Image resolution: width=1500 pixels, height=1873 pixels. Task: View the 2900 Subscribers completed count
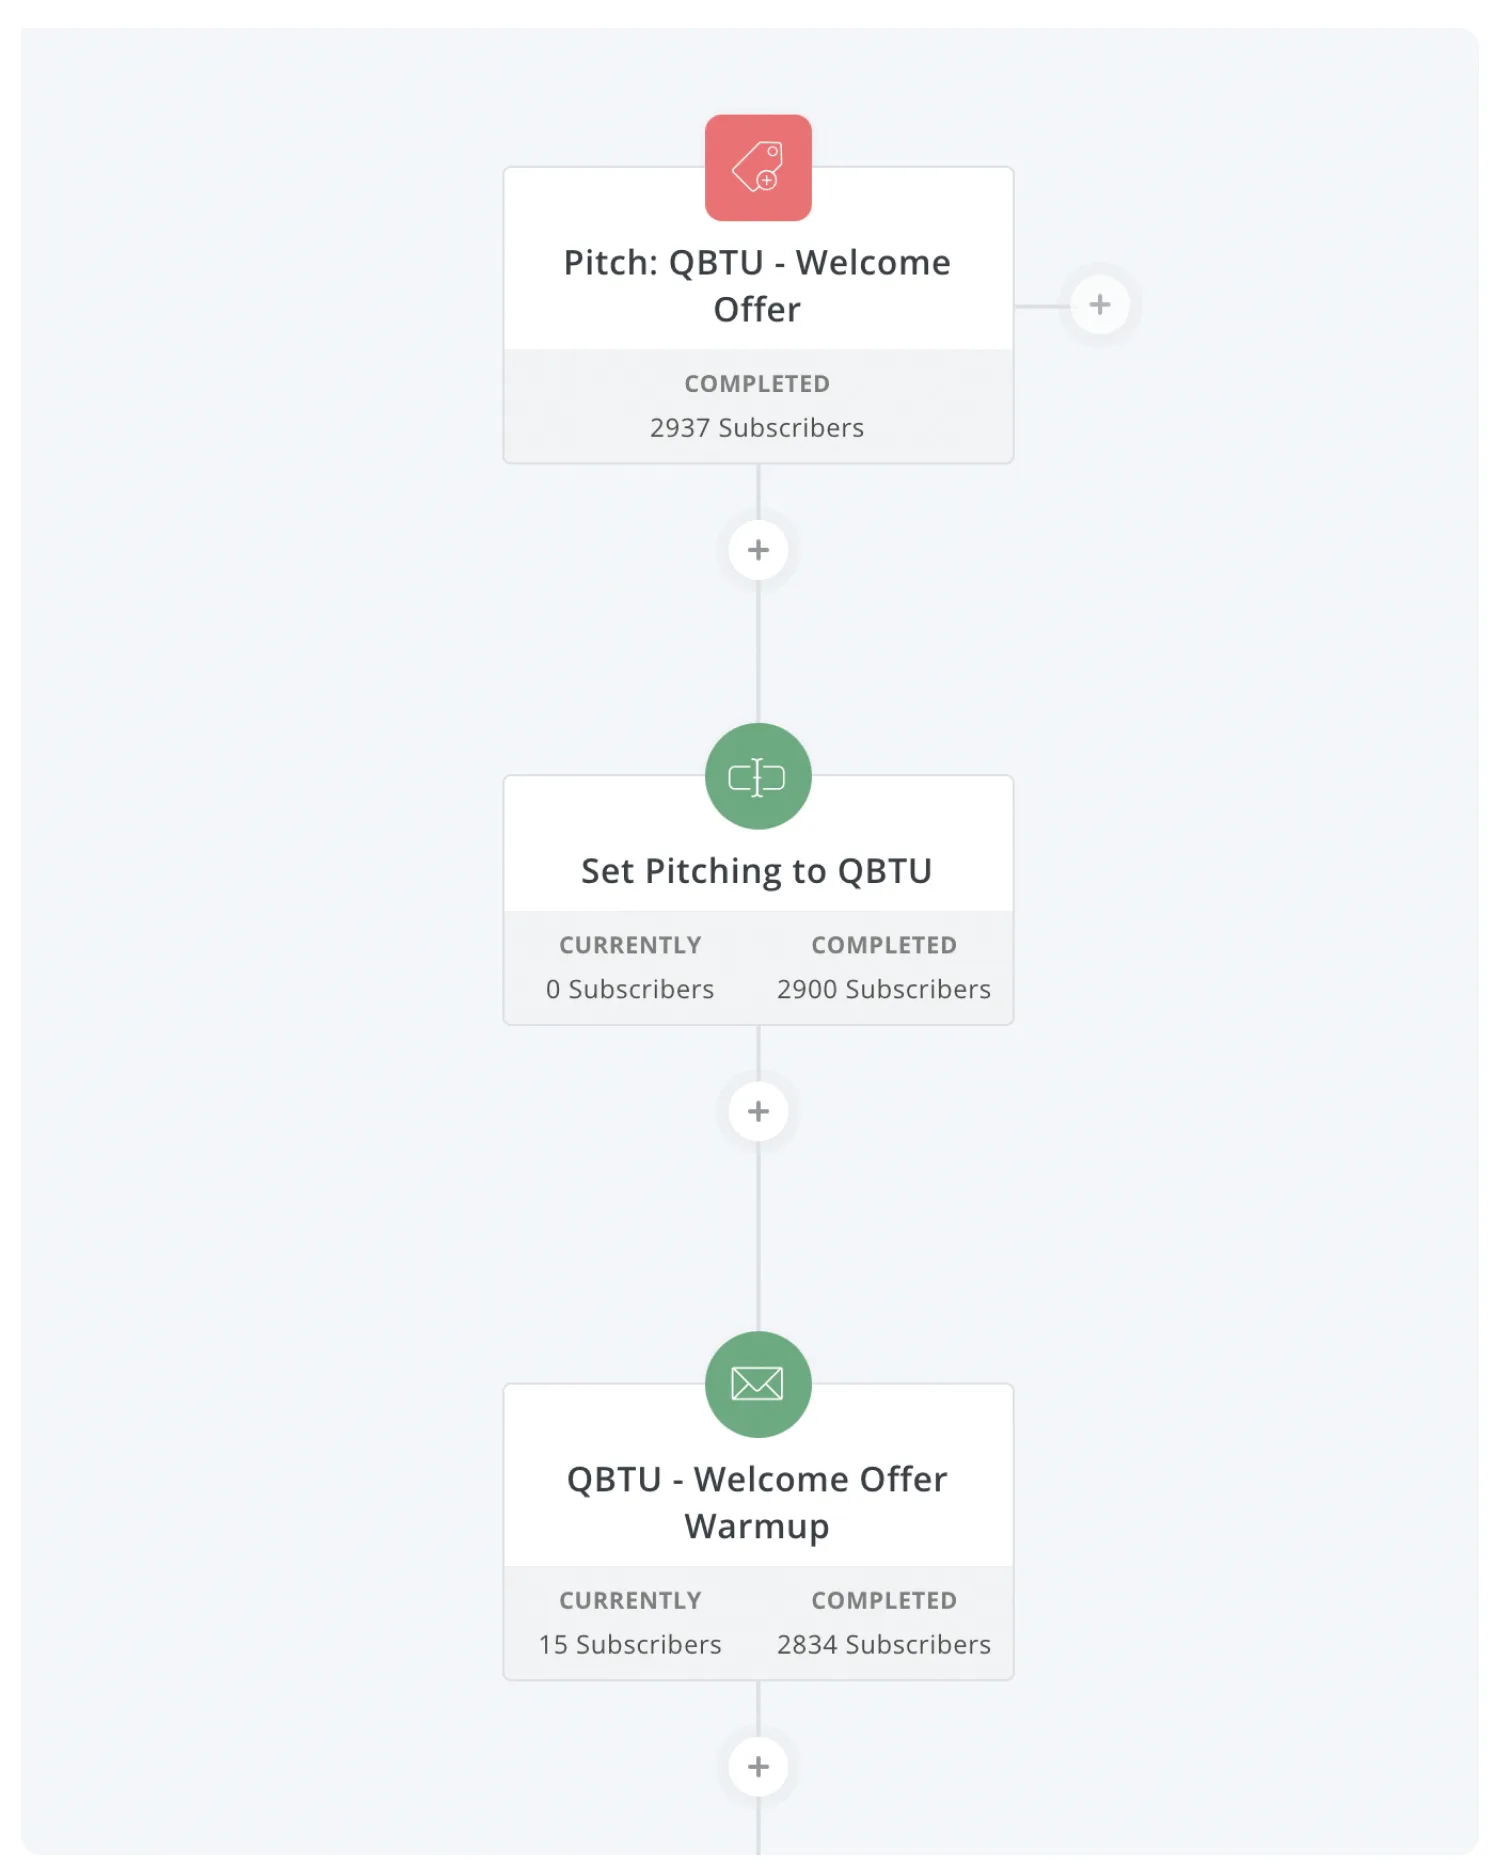pos(884,989)
